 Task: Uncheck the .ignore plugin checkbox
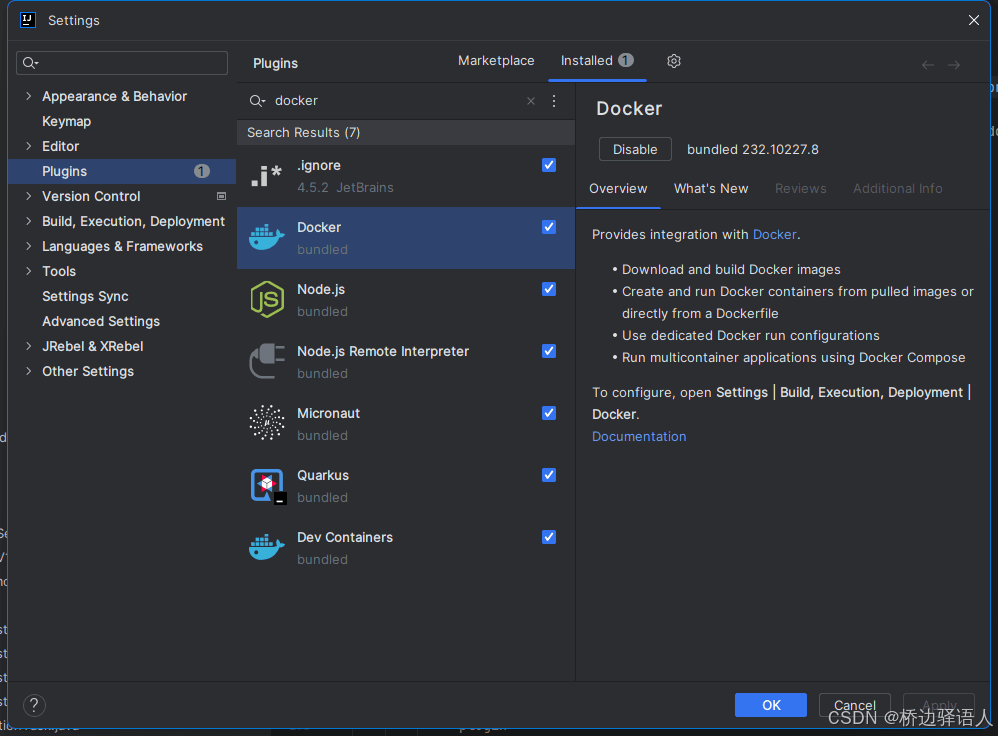(549, 165)
